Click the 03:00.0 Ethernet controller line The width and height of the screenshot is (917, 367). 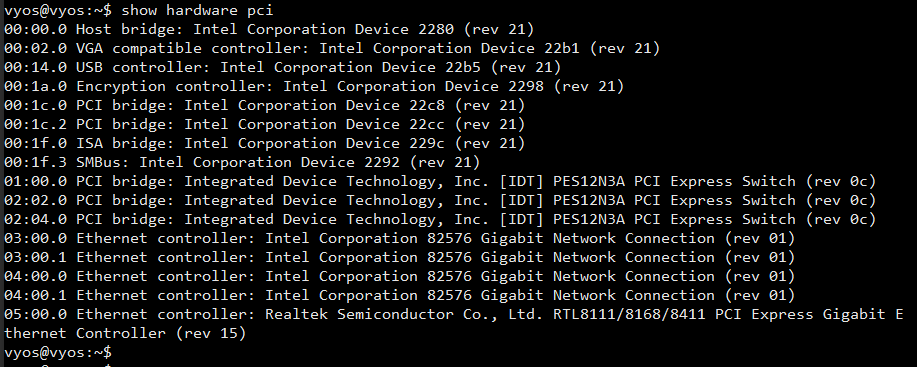[x=399, y=238]
